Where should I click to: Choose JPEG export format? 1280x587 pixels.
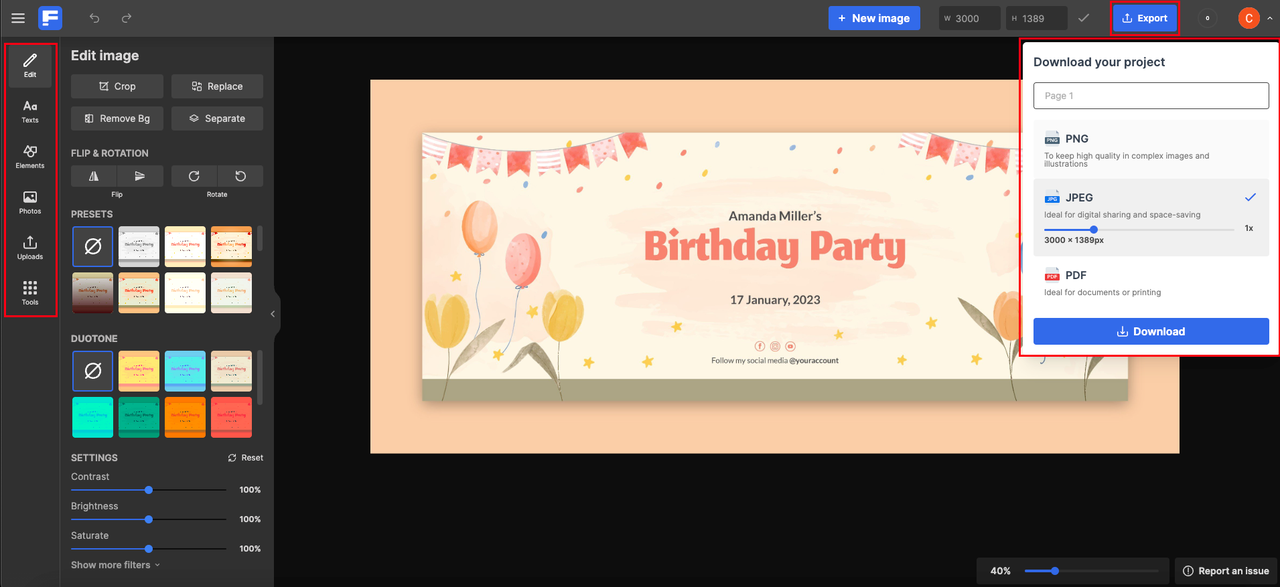pos(1151,217)
